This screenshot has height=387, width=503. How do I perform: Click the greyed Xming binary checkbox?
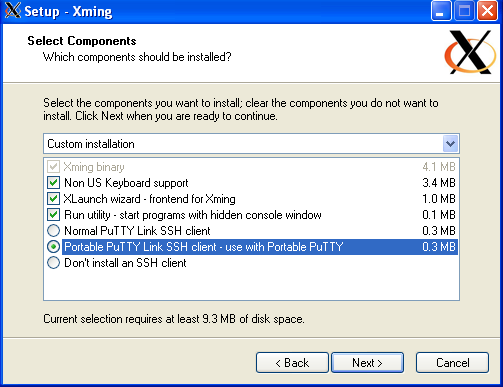pyautogui.click(x=53, y=167)
